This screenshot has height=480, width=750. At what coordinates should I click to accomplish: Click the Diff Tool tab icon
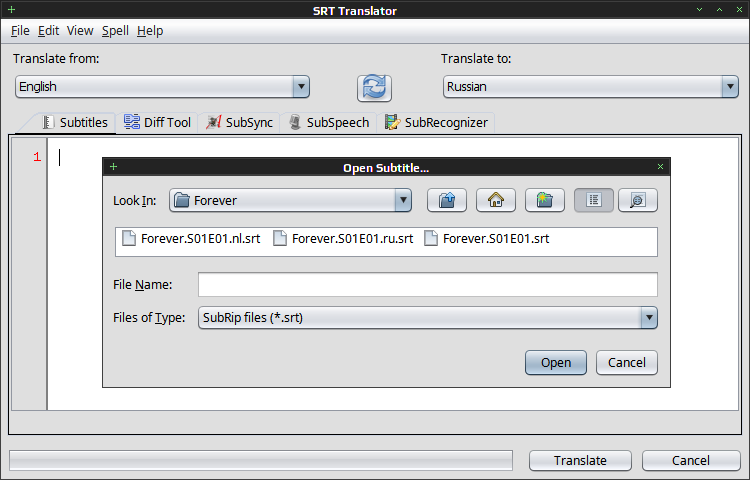tap(132, 122)
